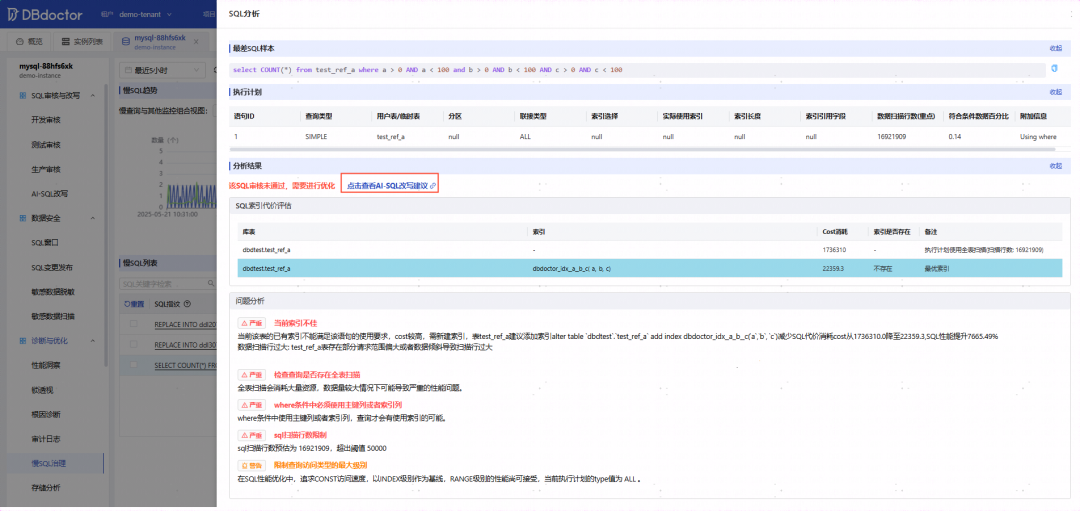Click 点击查看AI-SQL改写建议 link
The width and height of the screenshot is (1080, 511).
(390, 186)
